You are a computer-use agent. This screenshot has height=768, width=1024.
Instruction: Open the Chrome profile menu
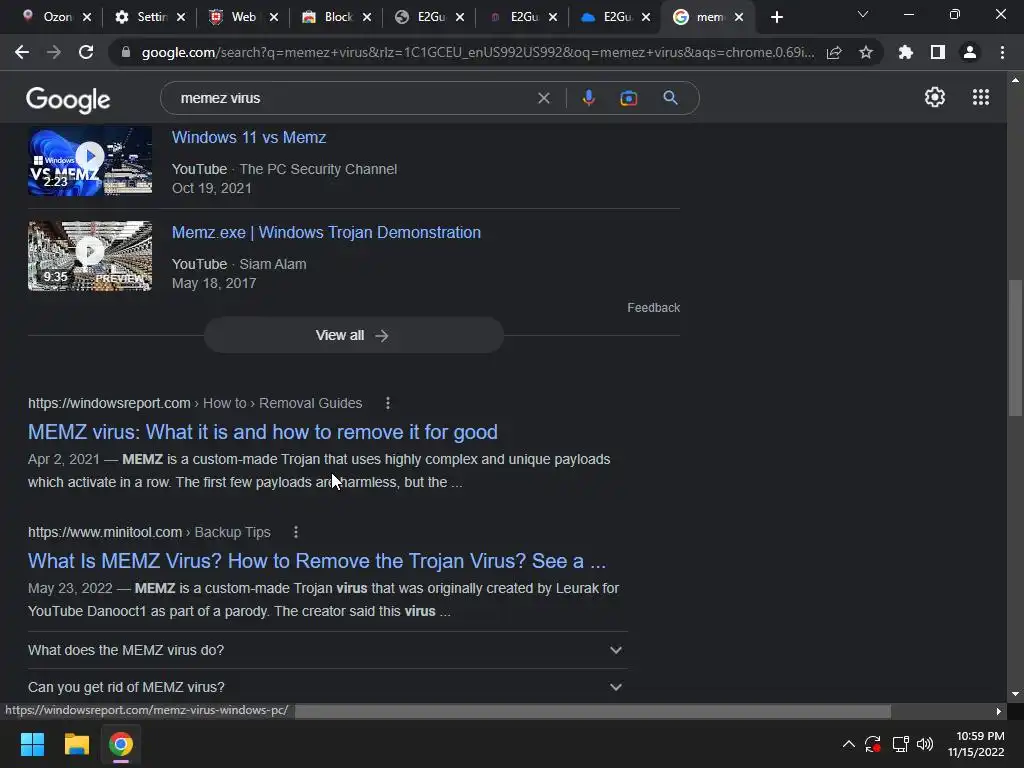970,52
